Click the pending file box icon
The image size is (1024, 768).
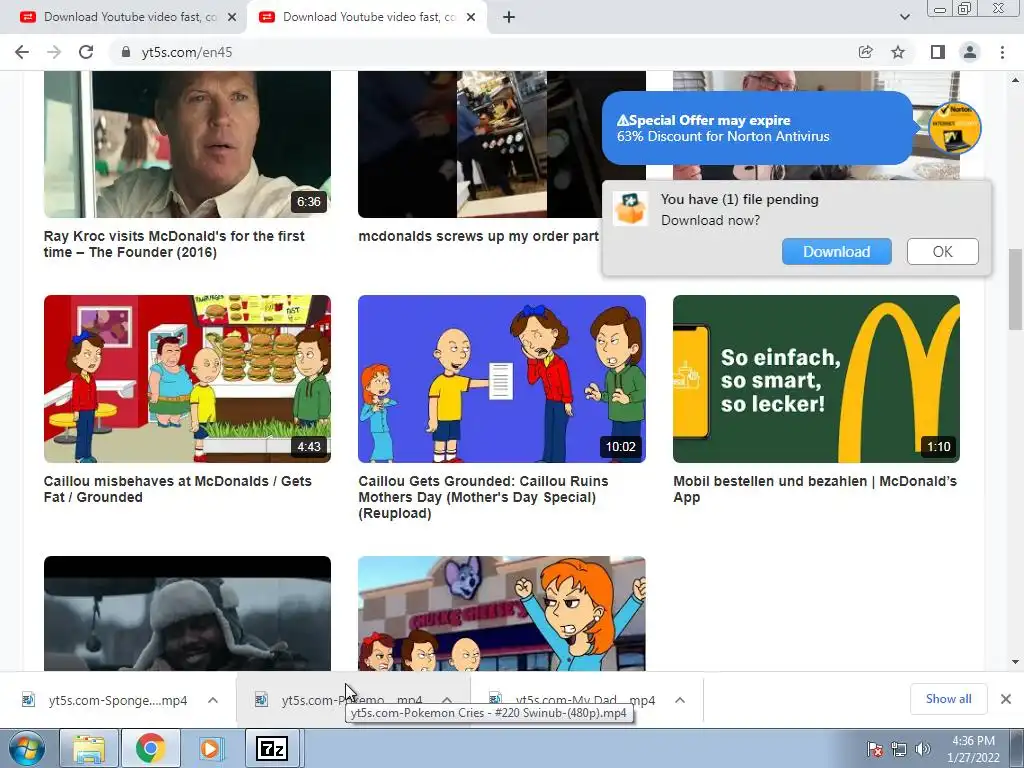click(631, 209)
